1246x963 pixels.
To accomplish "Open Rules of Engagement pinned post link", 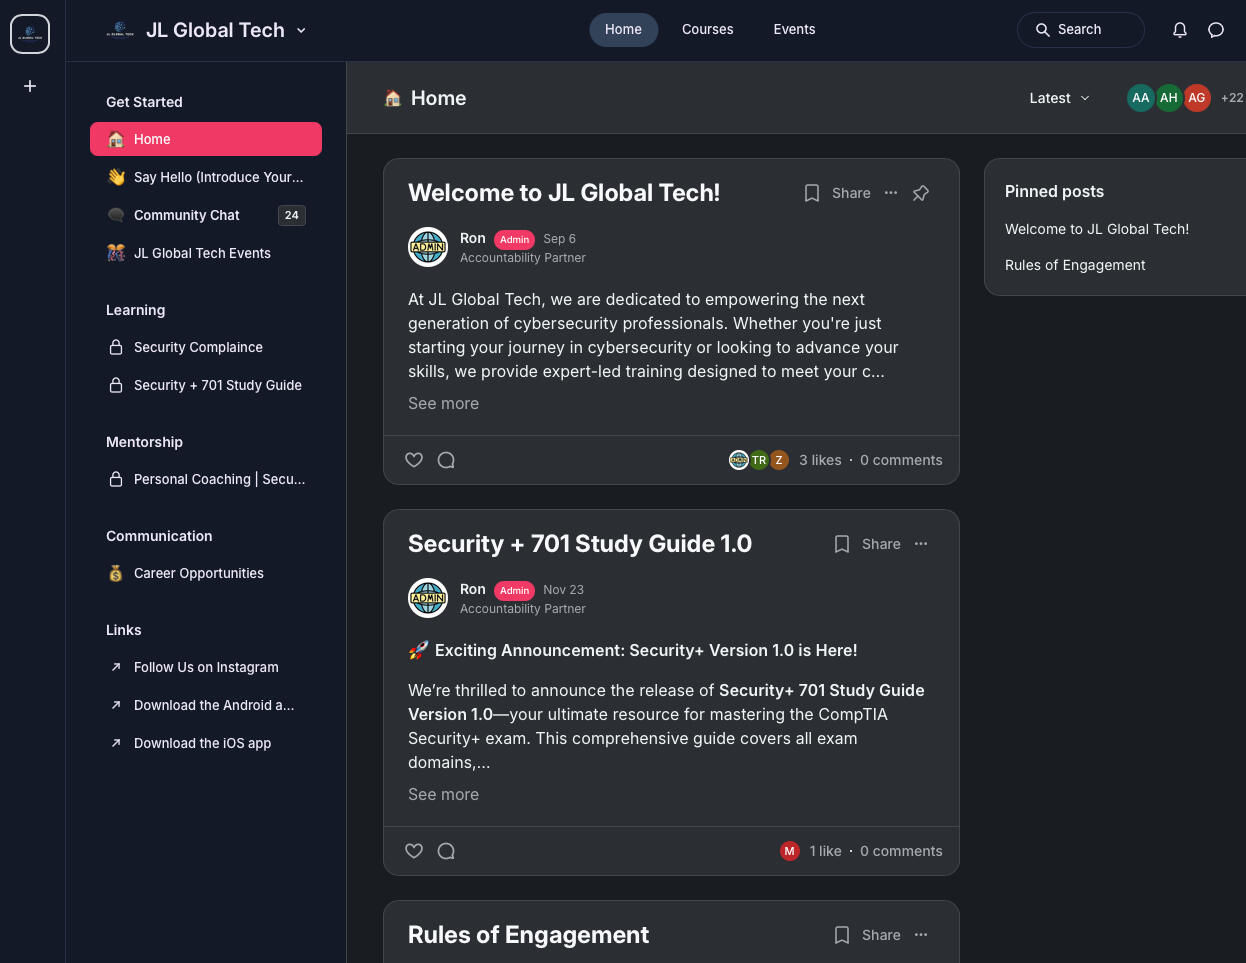I will (x=1075, y=265).
